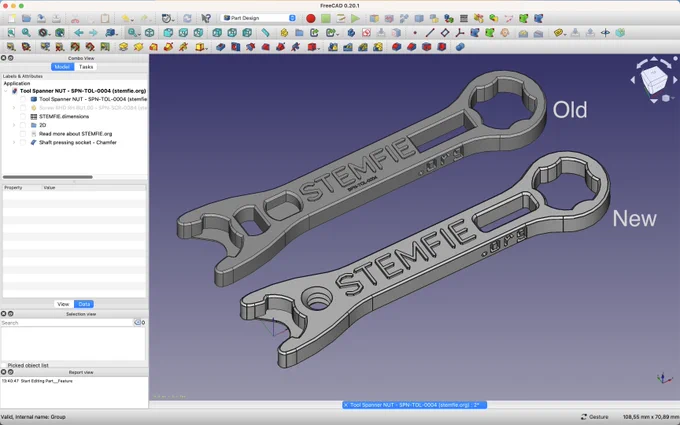Click the Search field in Selection view
The image size is (680, 425).
pos(67,323)
